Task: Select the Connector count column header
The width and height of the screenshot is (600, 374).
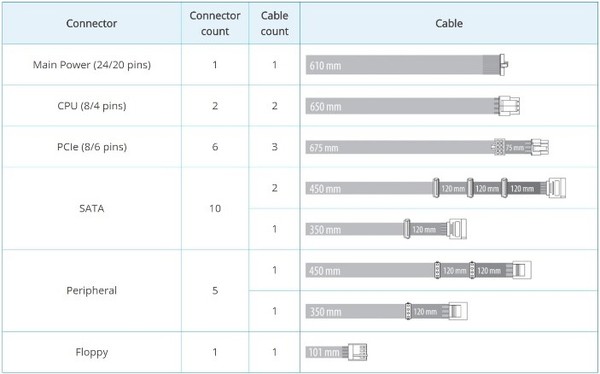Action: pyautogui.click(x=215, y=23)
